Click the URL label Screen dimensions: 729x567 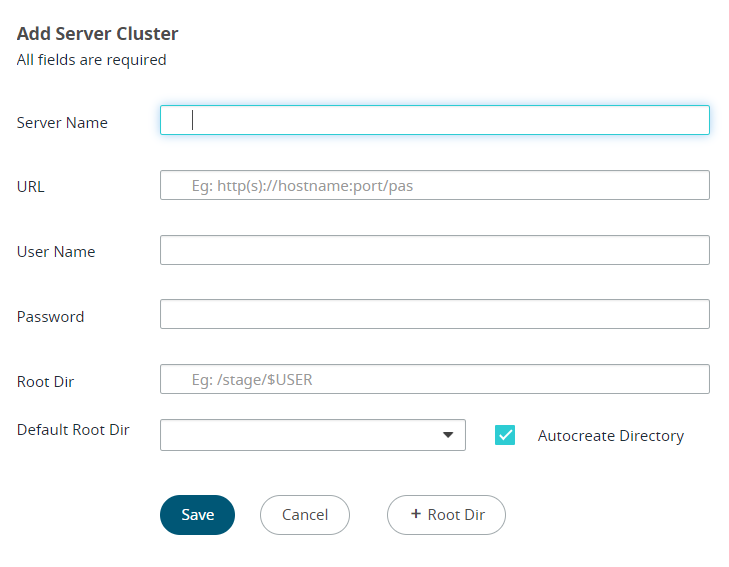[31, 187]
